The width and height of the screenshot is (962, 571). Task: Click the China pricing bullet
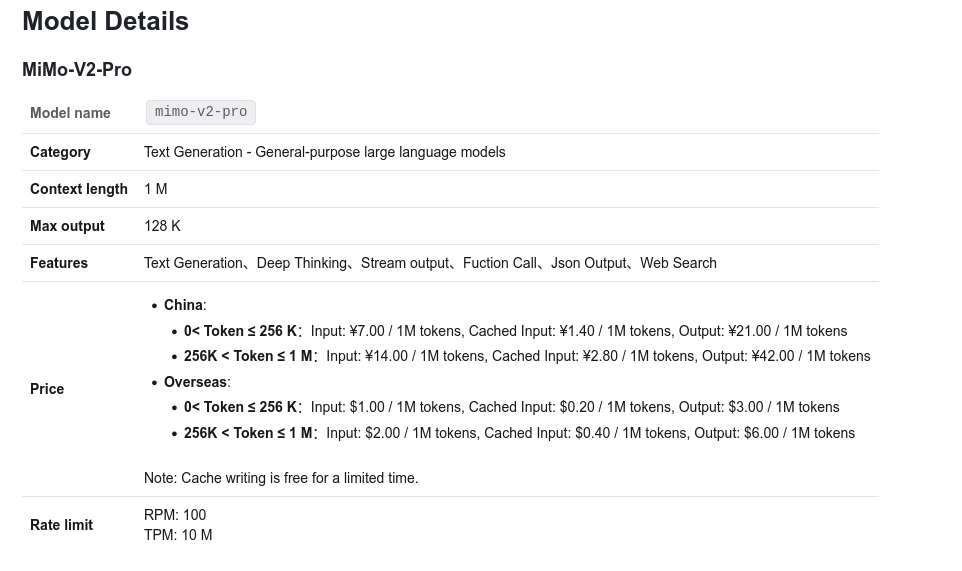(x=185, y=305)
